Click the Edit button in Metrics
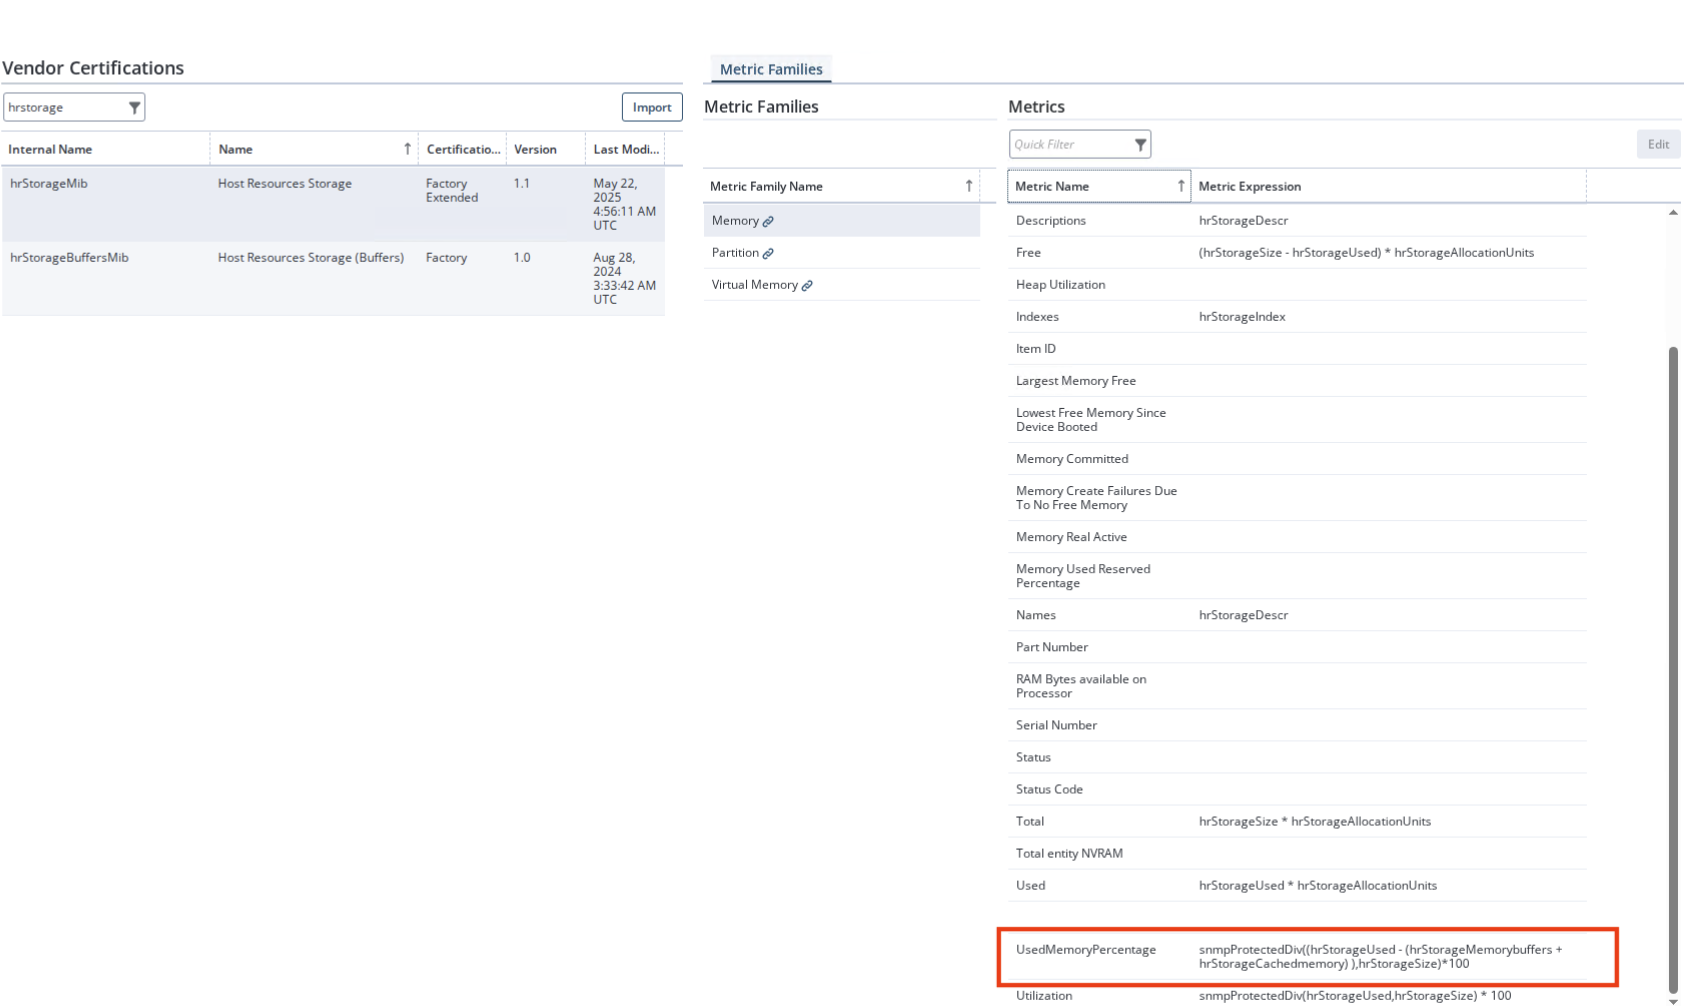Image resolution: width=1695 pixels, height=1006 pixels. 1658,145
